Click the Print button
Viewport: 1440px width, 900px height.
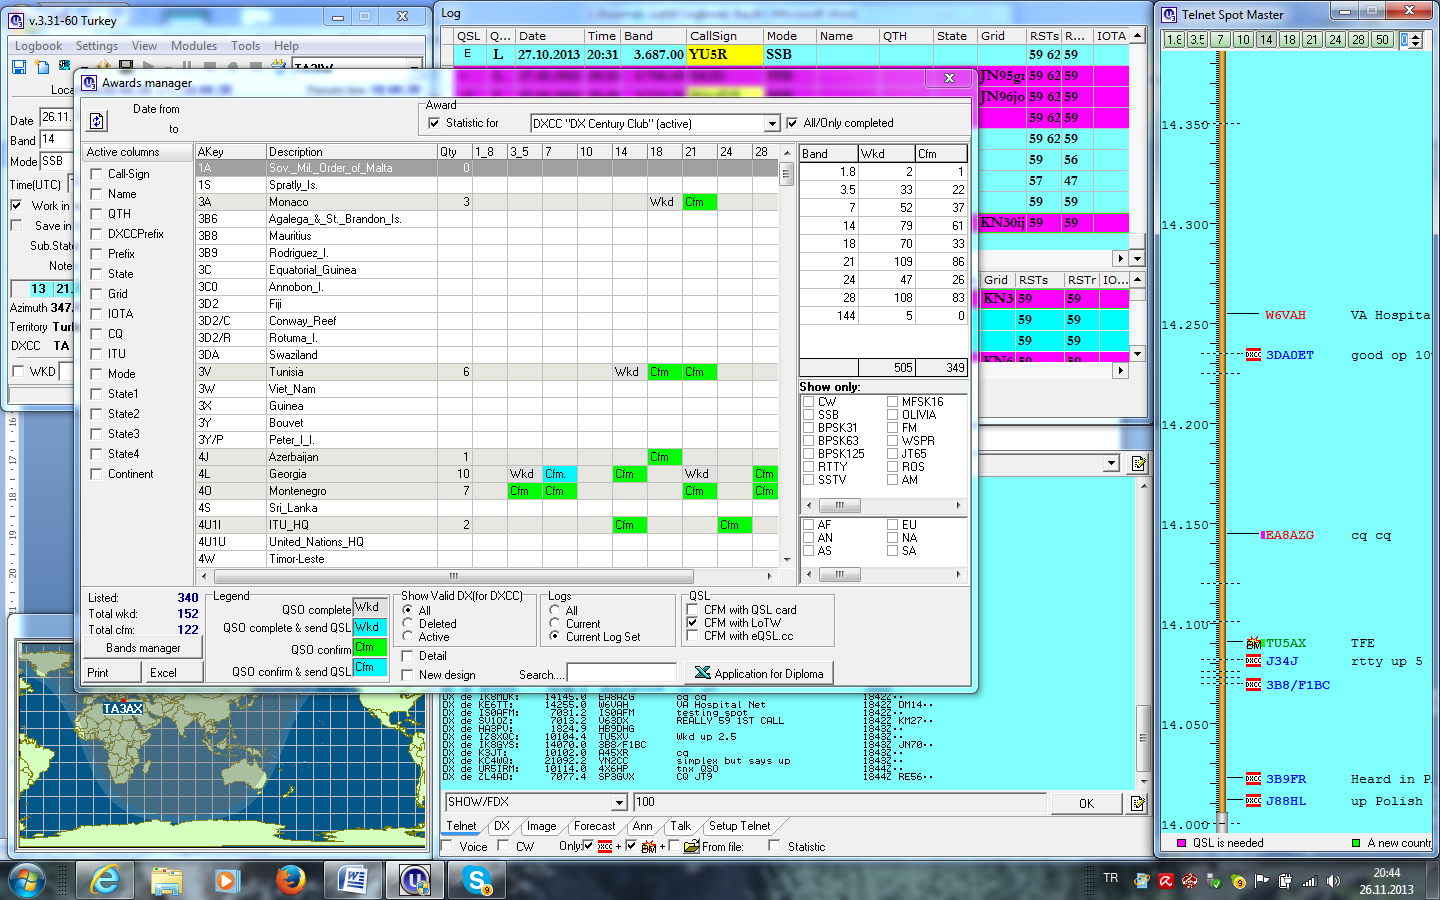click(112, 673)
